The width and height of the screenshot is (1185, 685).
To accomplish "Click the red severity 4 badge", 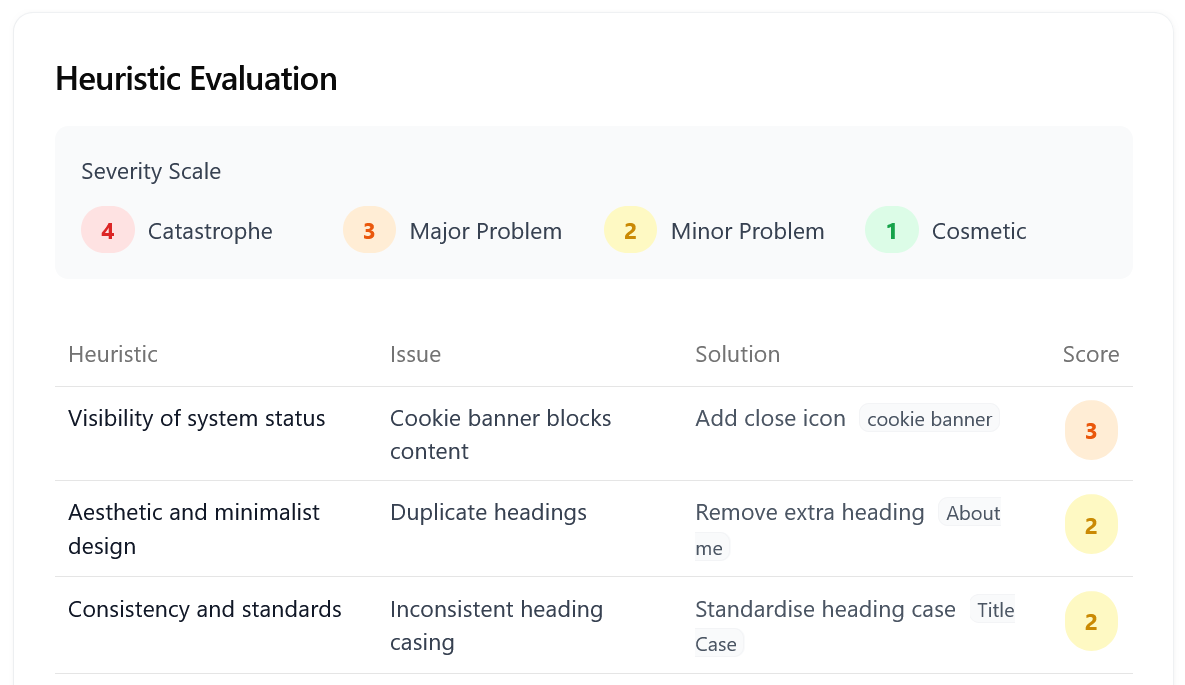I will tap(108, 231).
